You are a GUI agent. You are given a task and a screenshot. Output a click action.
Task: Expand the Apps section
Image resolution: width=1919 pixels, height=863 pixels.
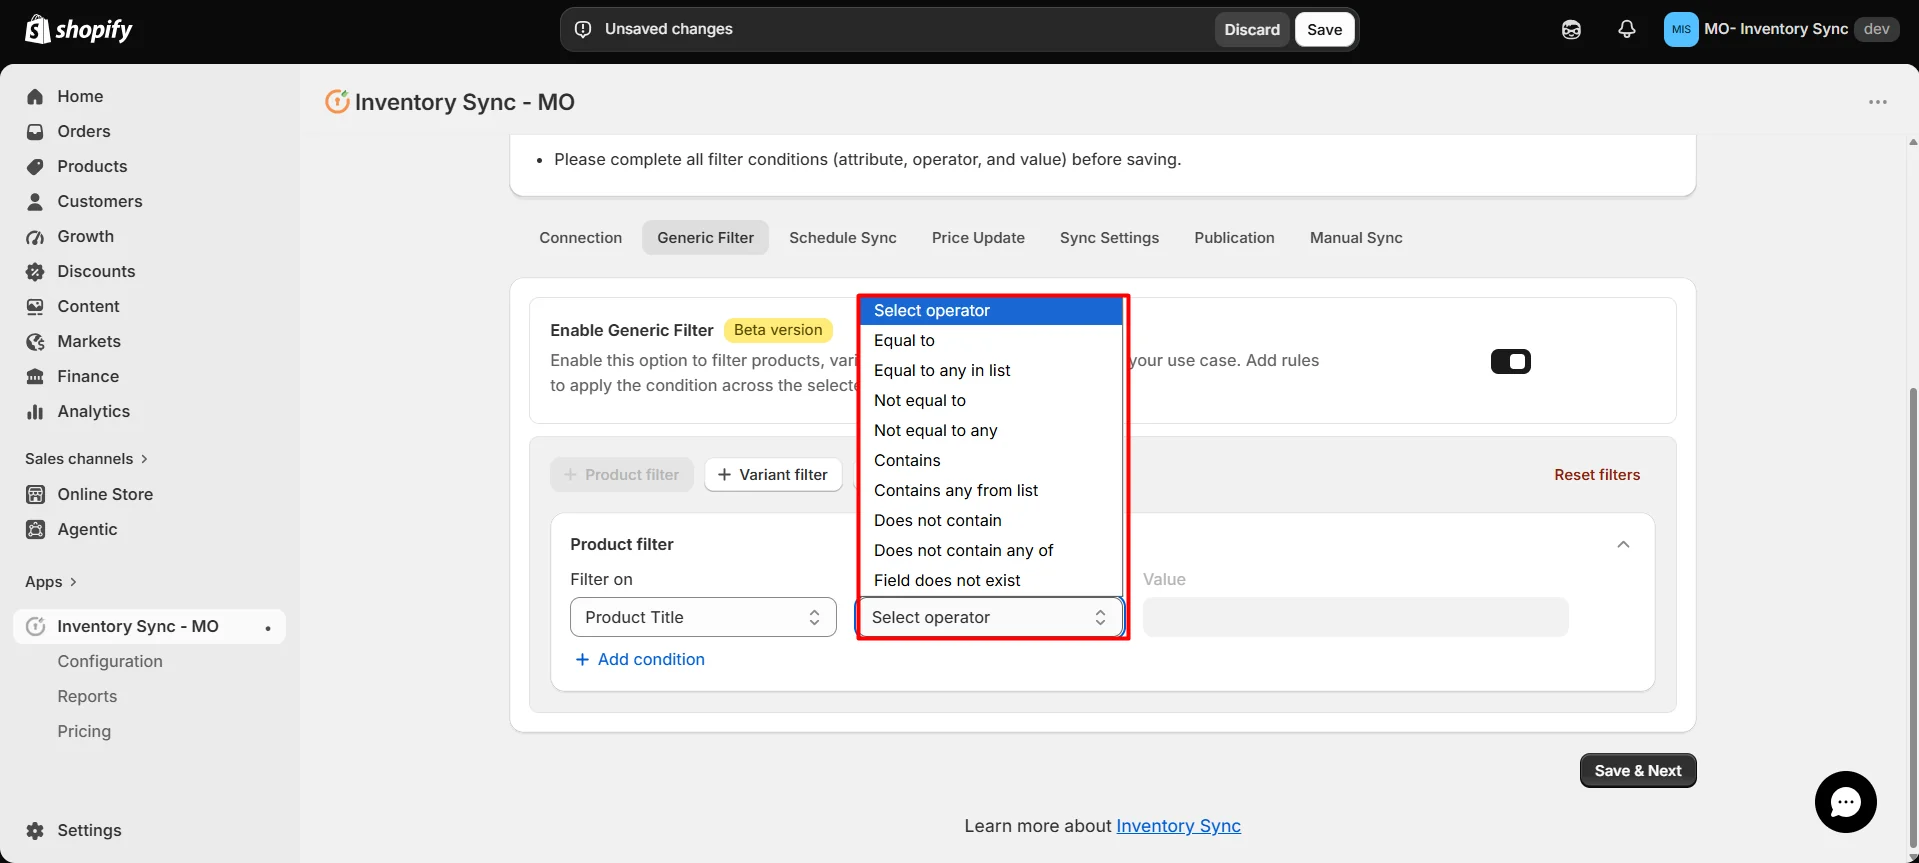(x=50, y=581)
